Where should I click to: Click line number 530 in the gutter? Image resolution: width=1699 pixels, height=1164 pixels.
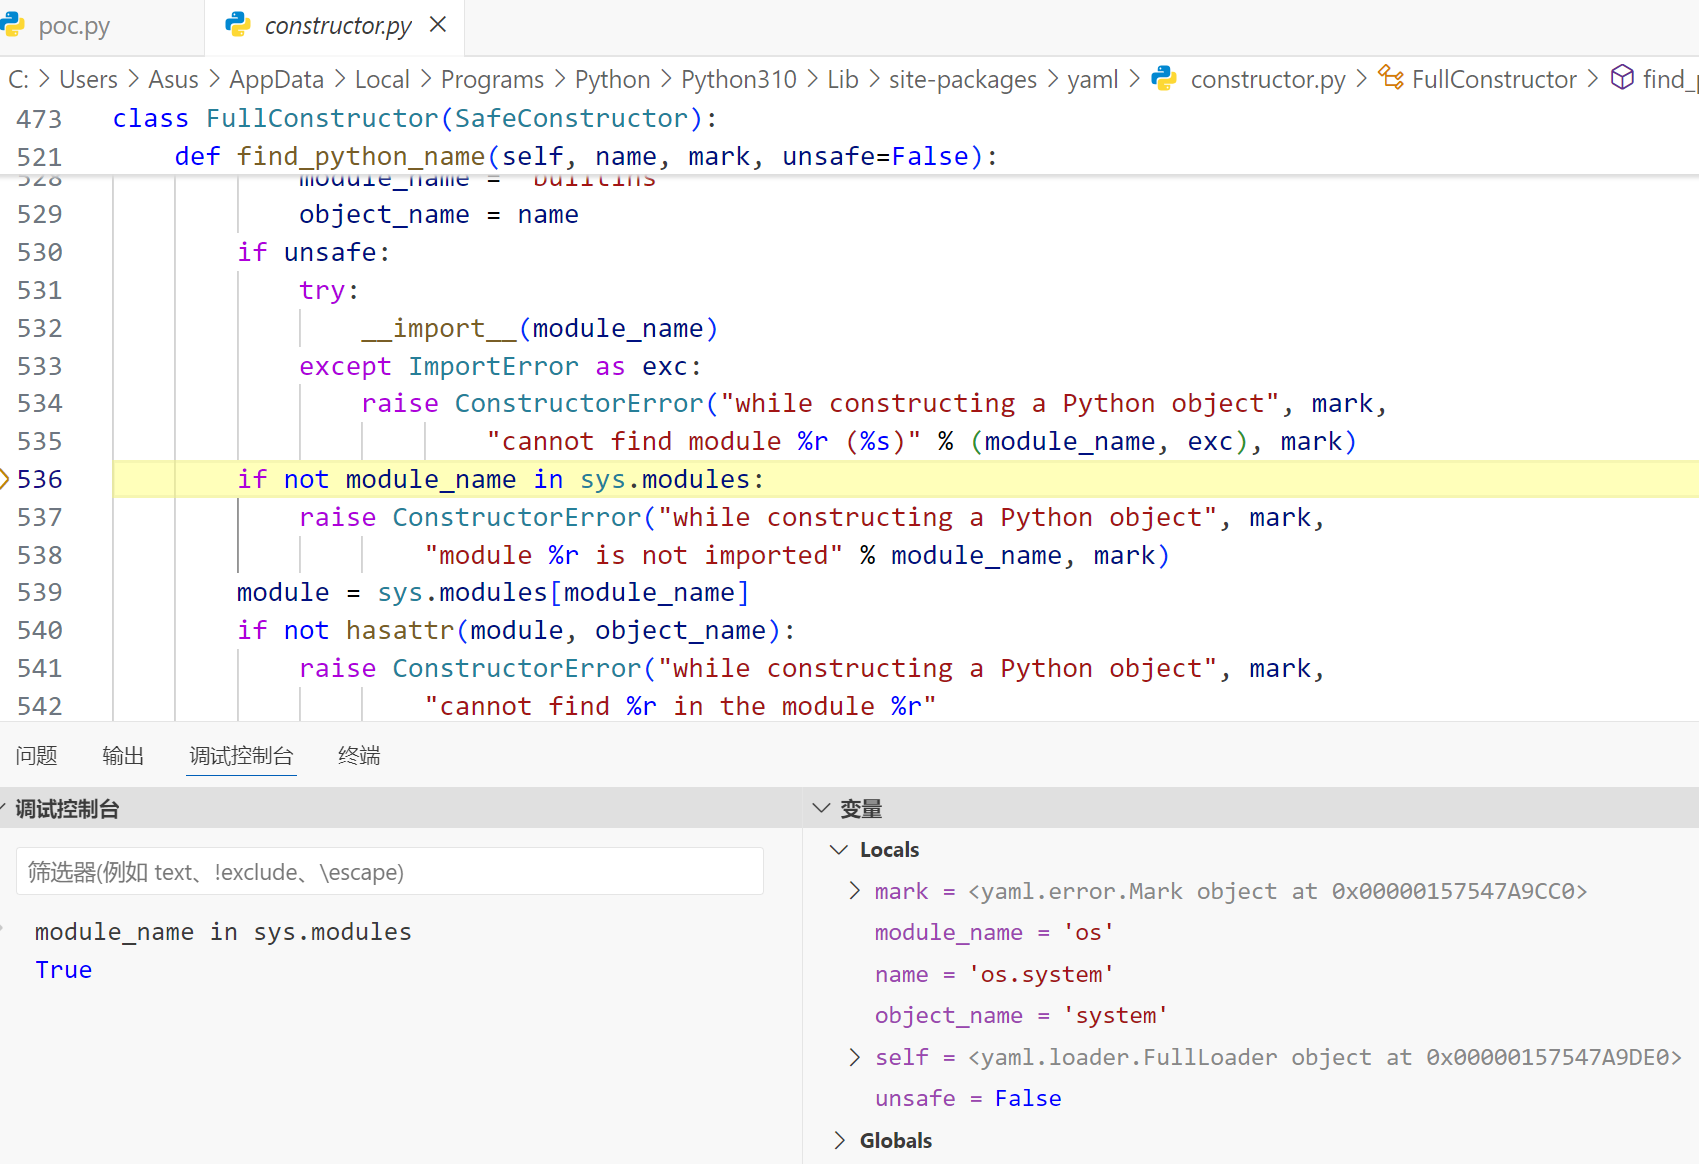coord(40,252)
